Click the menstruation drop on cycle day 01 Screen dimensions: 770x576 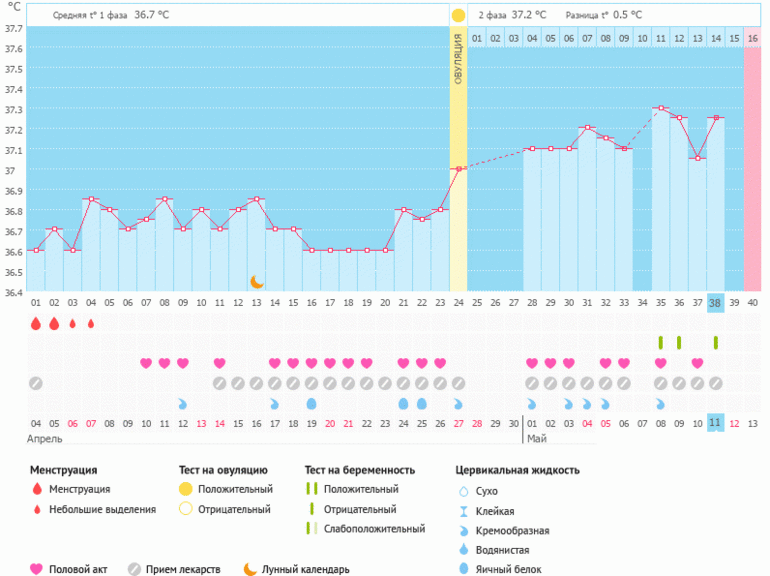click(36, 323)
